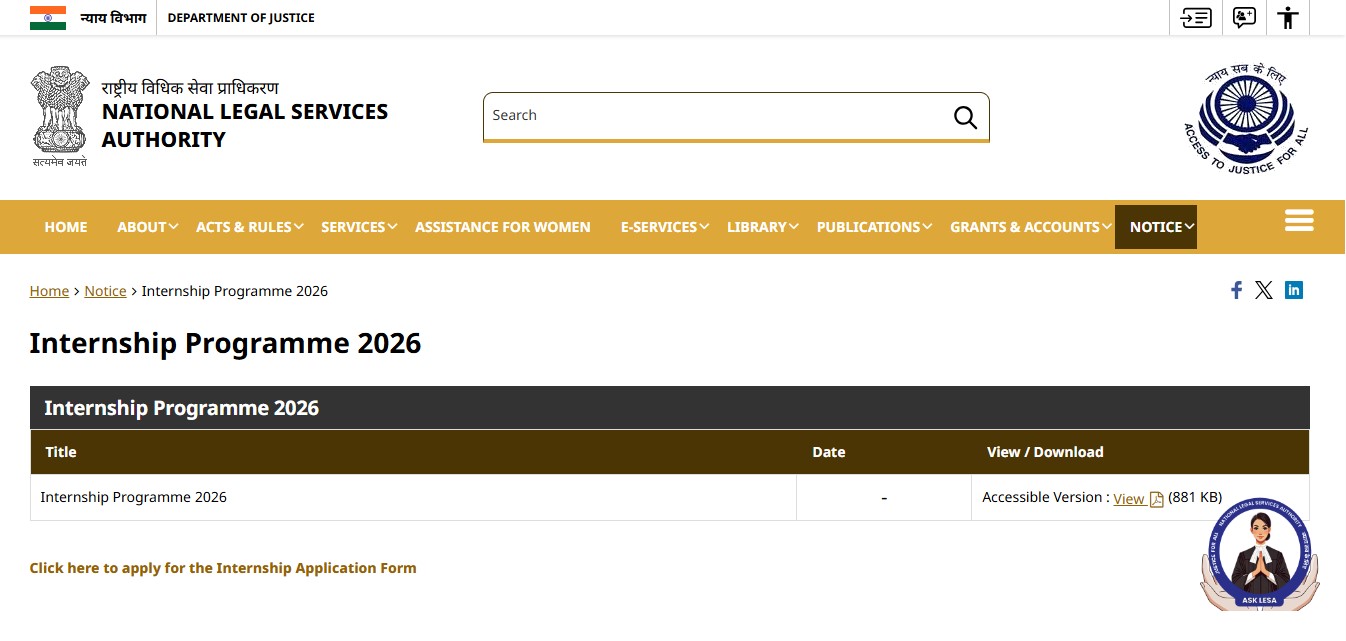Share page on Facebook
The width and height of the screenshot is (1346, 641).
(1236, 290)
